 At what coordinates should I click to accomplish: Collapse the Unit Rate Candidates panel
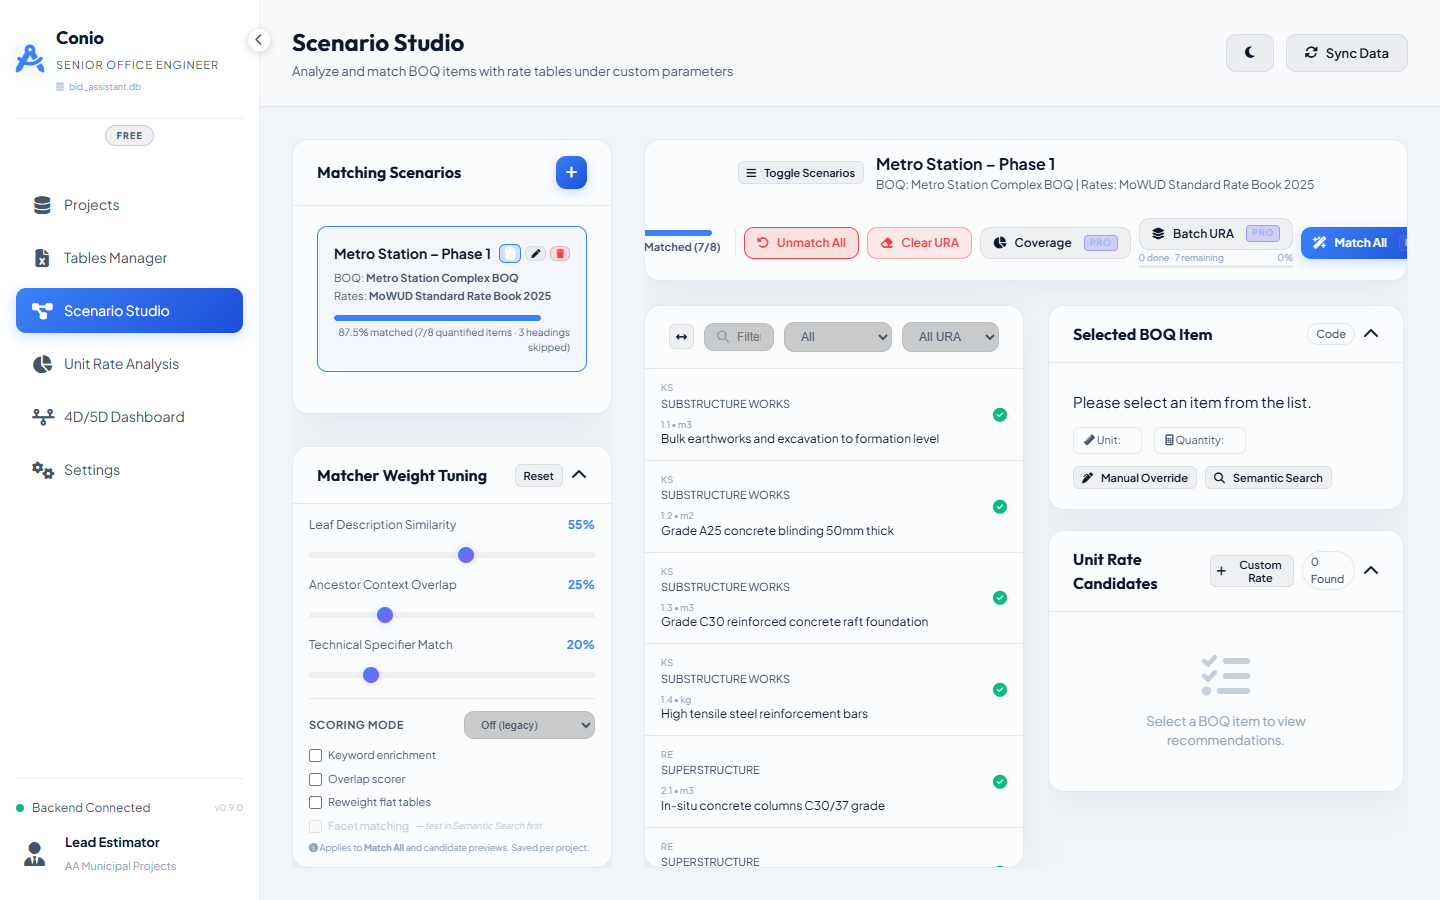point(1371,571)
